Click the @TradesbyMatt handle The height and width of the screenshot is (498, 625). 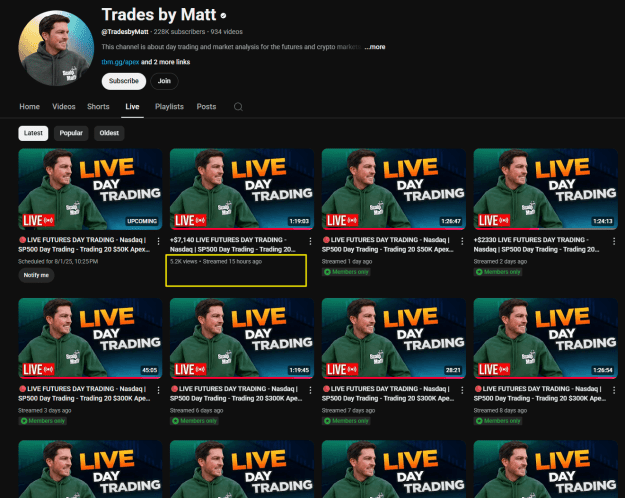pyautogui.click(x=125, y=31)
